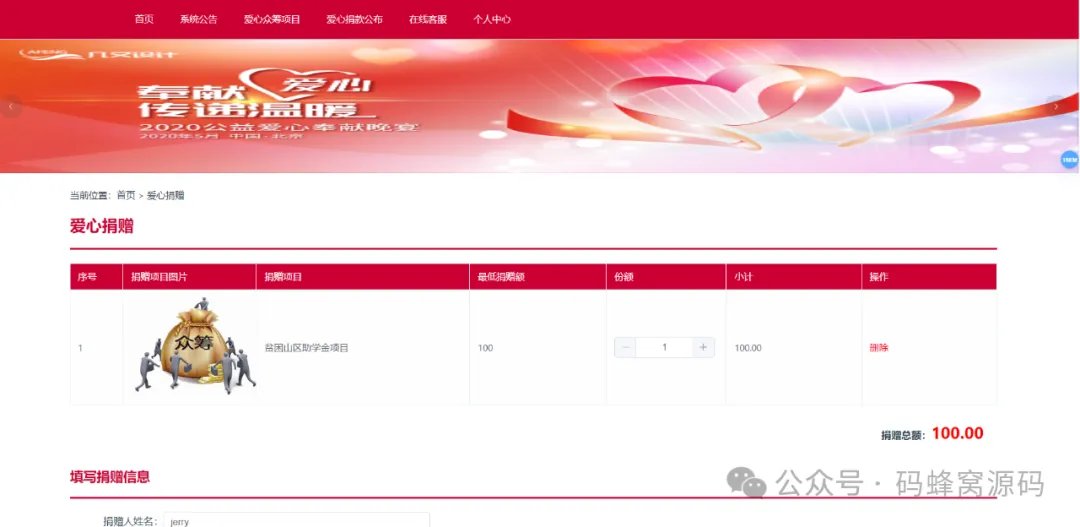Image resolution: width=1080 pixels, height=527 pixels.
Task: Click the 众筹 money bag project image
Action: click(195, 347)
